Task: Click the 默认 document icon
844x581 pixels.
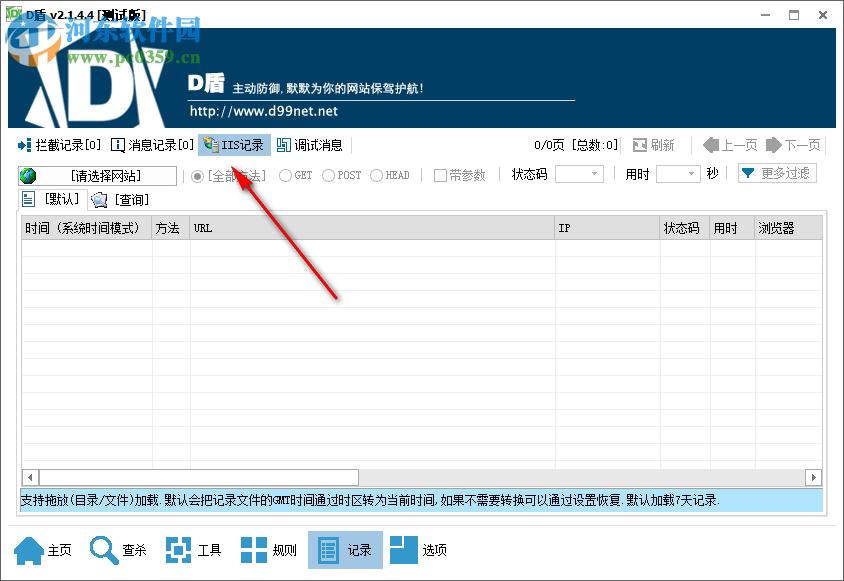Action: point(29,199)
